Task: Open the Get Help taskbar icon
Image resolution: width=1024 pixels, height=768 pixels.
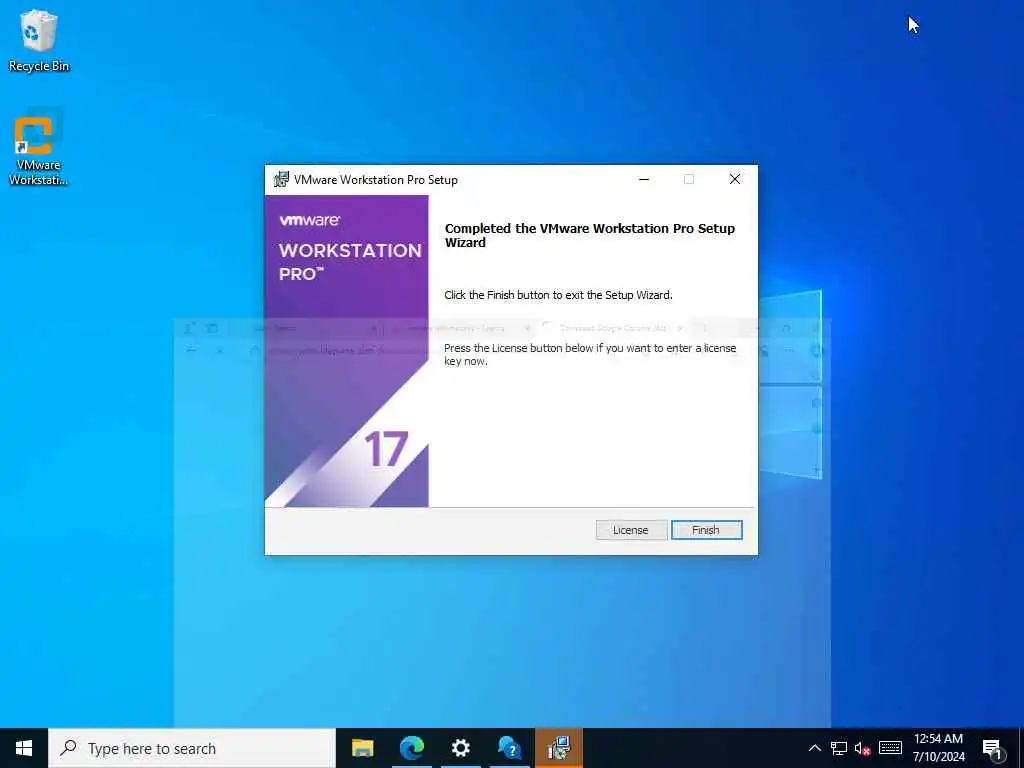Action: (x=509, y=748)
